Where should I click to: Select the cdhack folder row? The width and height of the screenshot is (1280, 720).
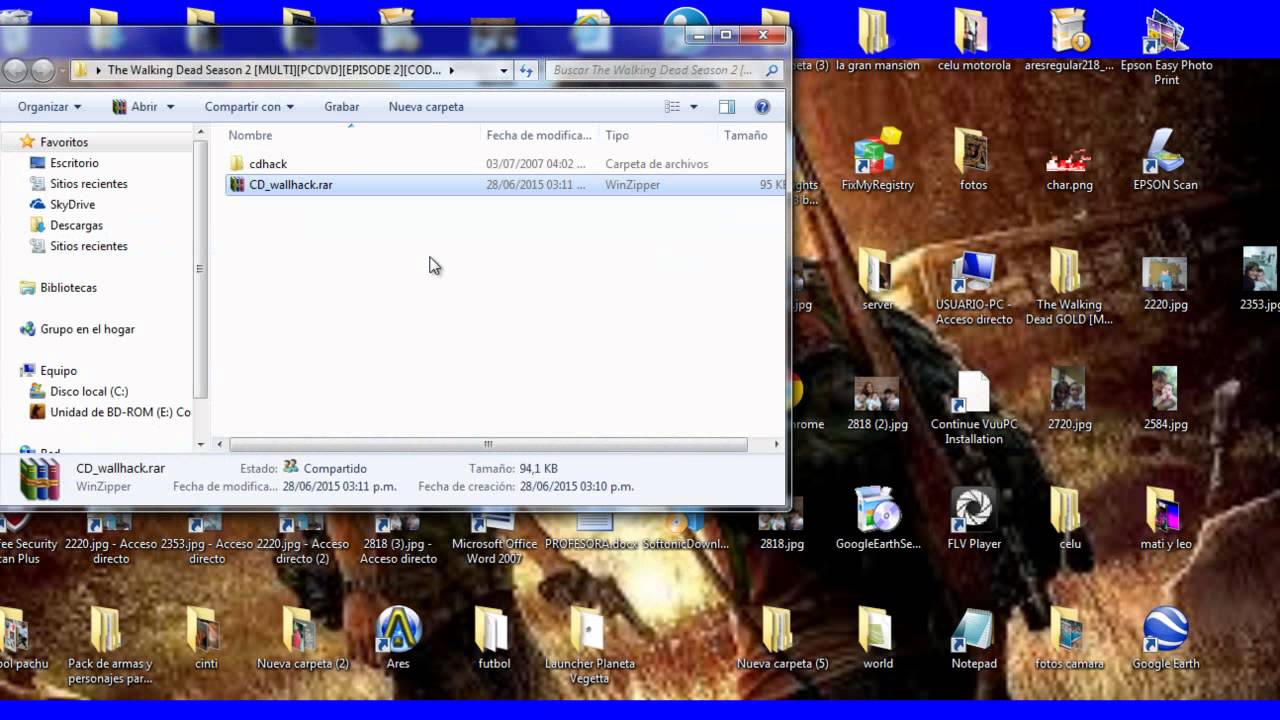tap(505, 164)
